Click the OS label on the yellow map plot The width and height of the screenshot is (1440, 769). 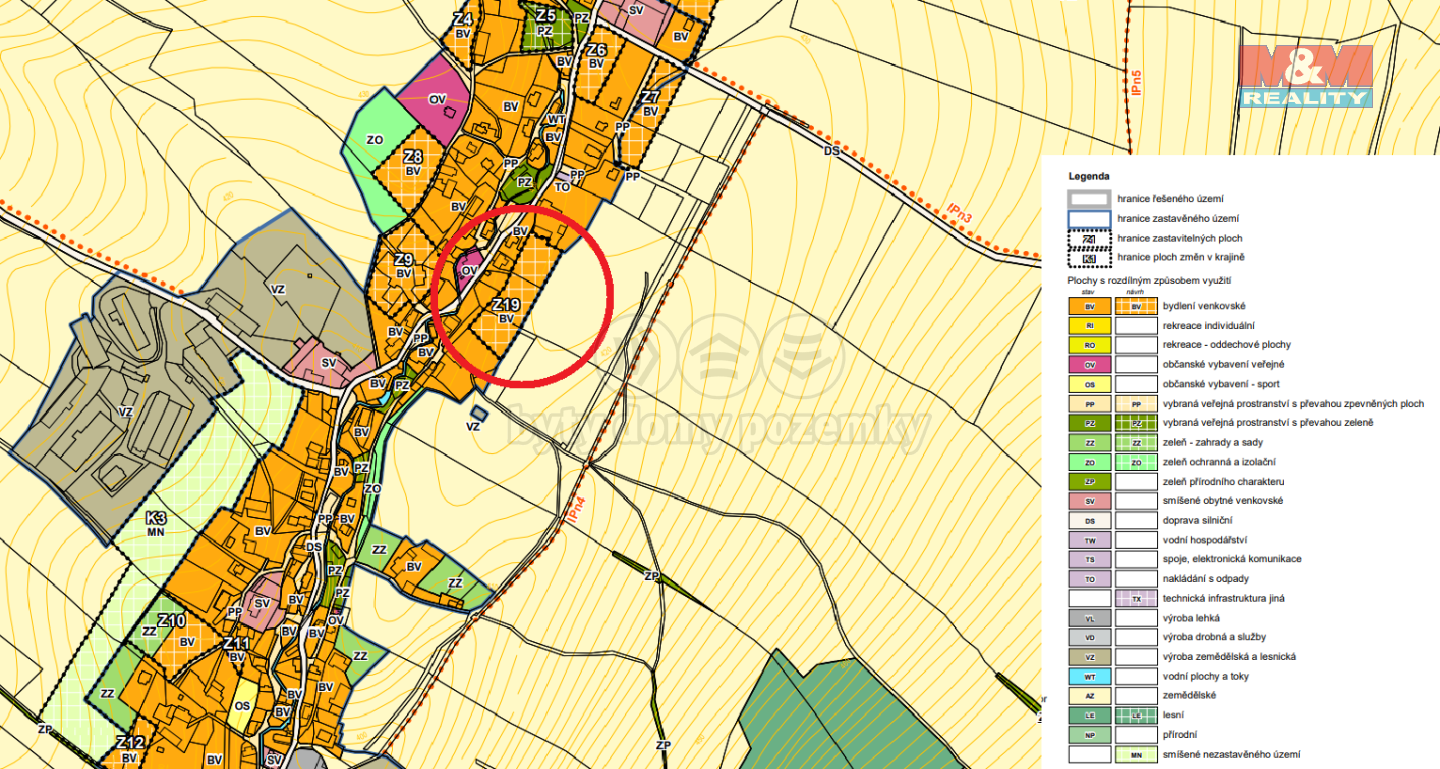click(242, 706)
